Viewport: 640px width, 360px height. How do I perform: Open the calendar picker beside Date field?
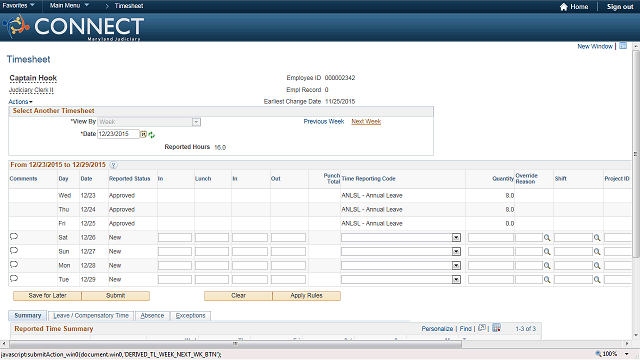pyautogui.click(x=143, y=134)
